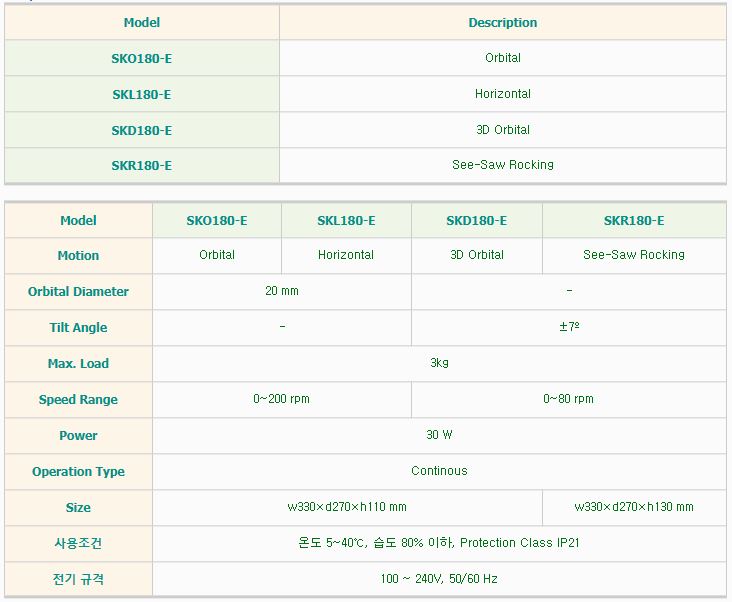Click the SKO180-E model in the description table
This screenshot has height=602, width=732.
pos(141,59)
